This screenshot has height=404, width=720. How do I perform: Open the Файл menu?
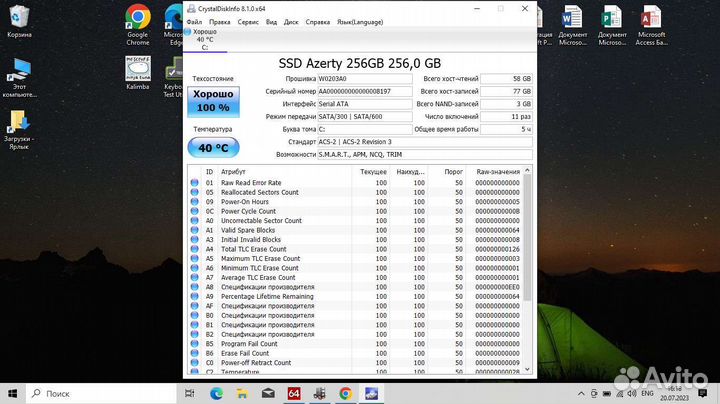(x=194, y=22)
